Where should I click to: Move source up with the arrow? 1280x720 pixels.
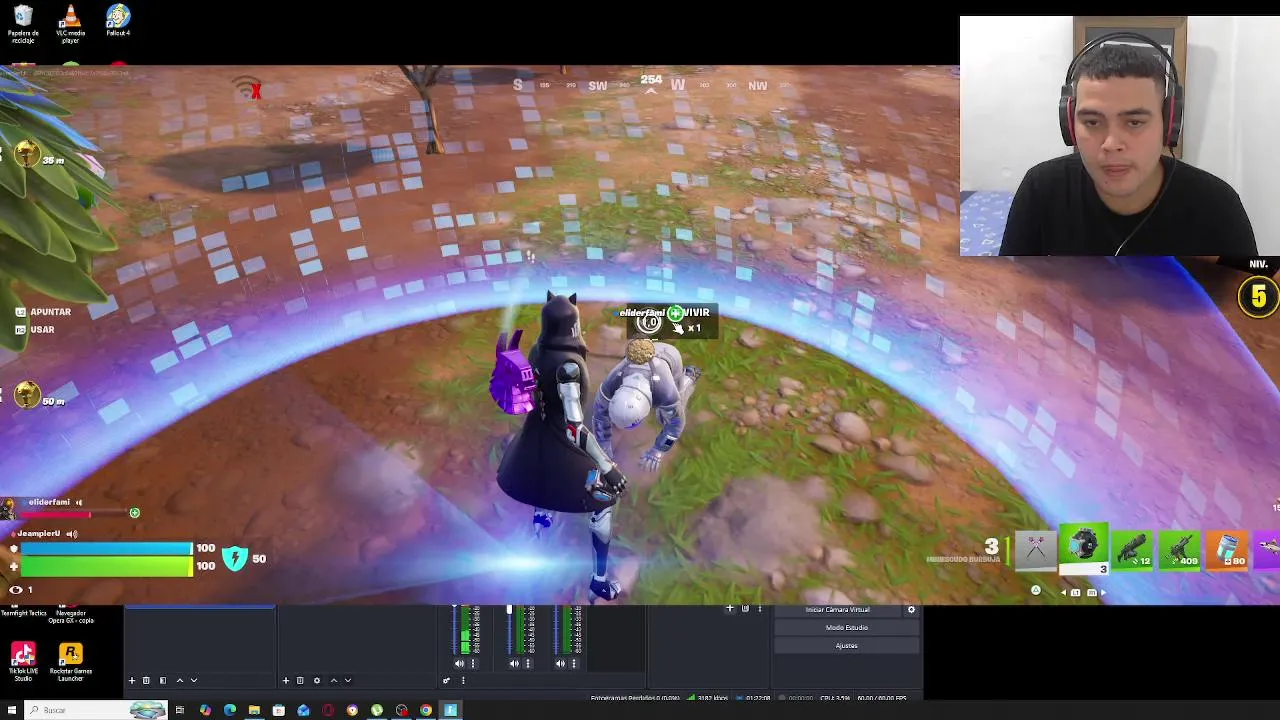coord(334,680)
